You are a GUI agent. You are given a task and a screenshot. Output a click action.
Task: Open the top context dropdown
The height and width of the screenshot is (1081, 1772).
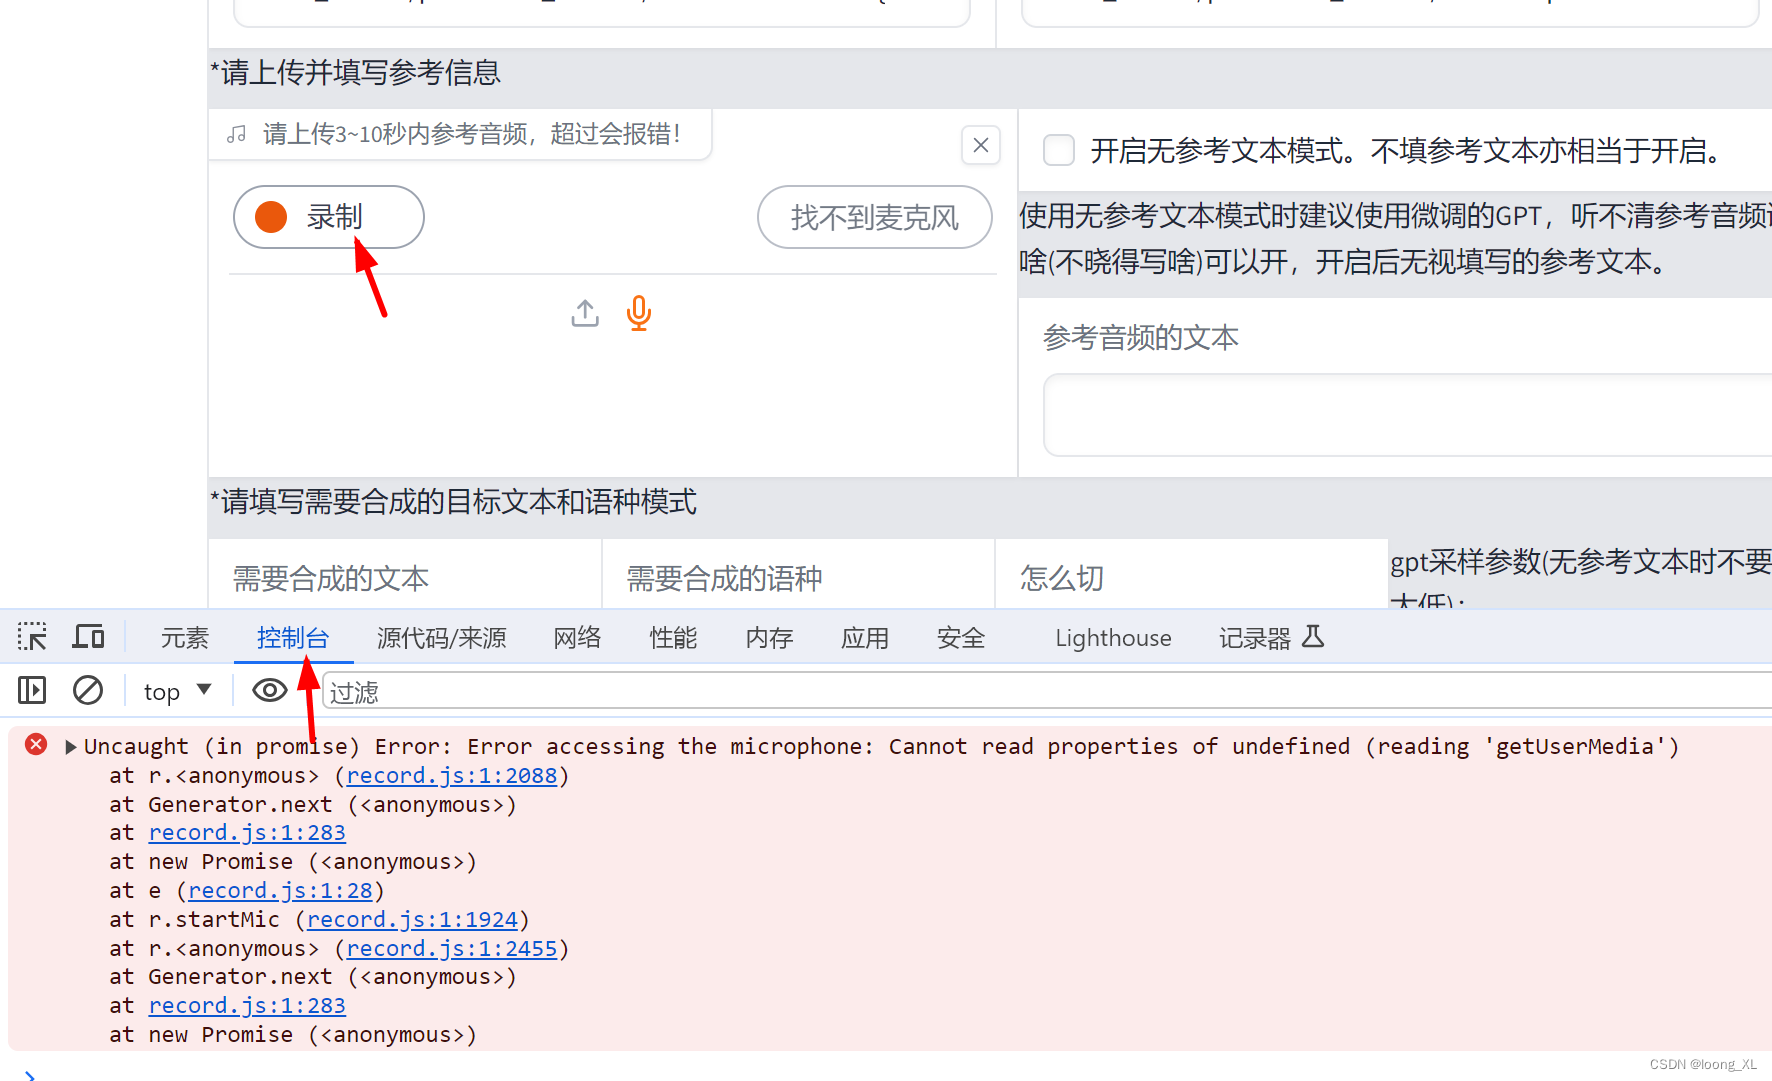177,691
